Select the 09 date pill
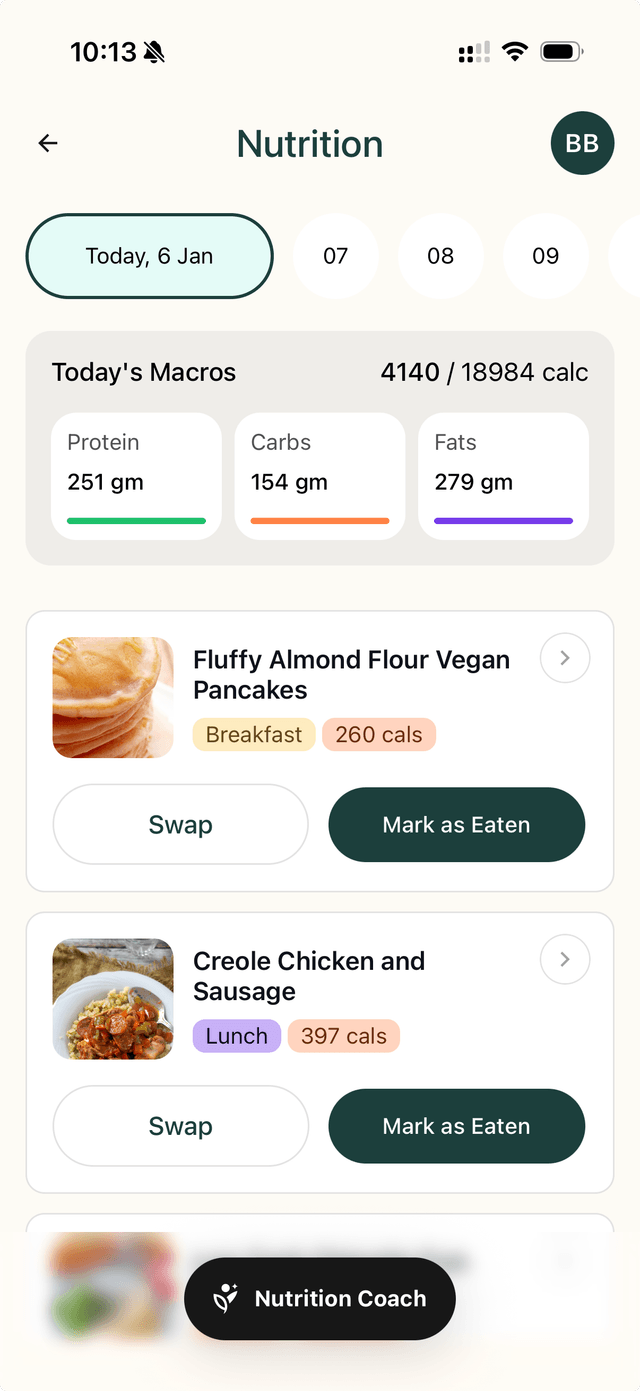The width and height of the screenshot is (640, 1391). click(545, 256)
